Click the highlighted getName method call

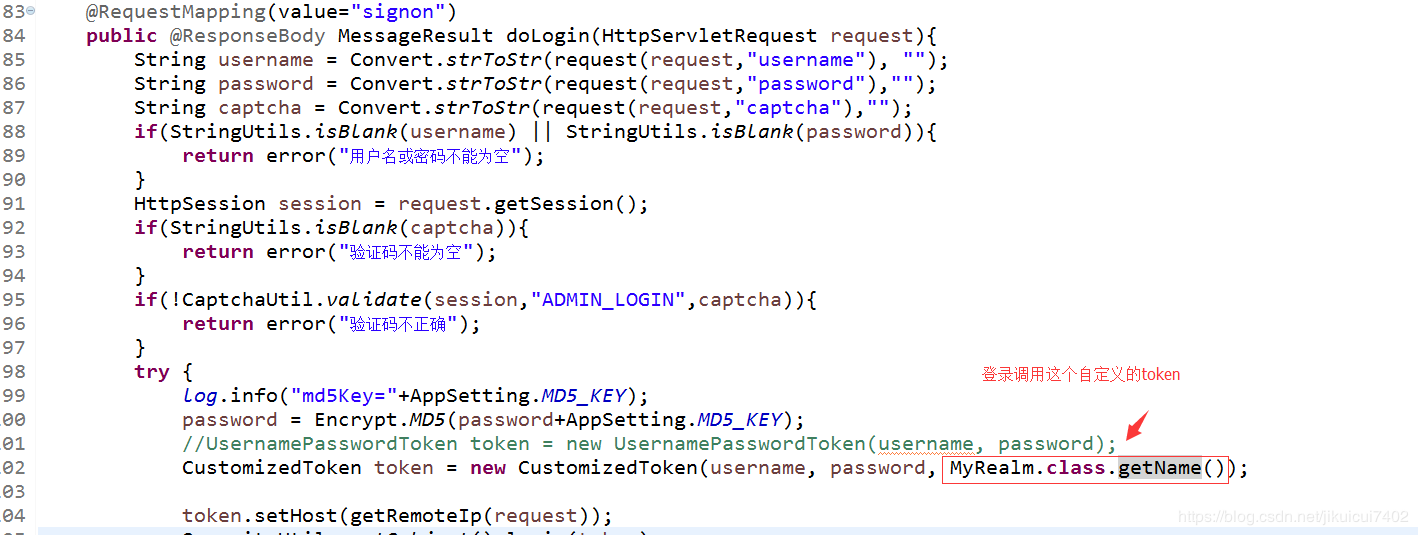(x=1160, y=468)
